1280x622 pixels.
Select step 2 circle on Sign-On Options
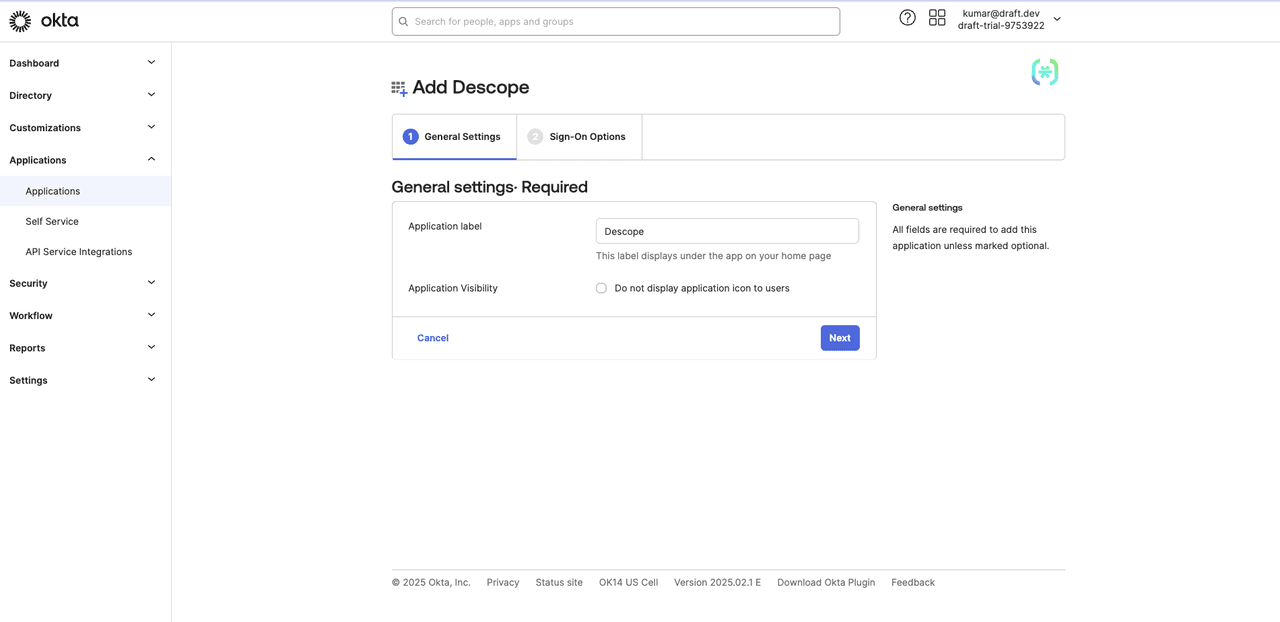click(x=535, y=136)
